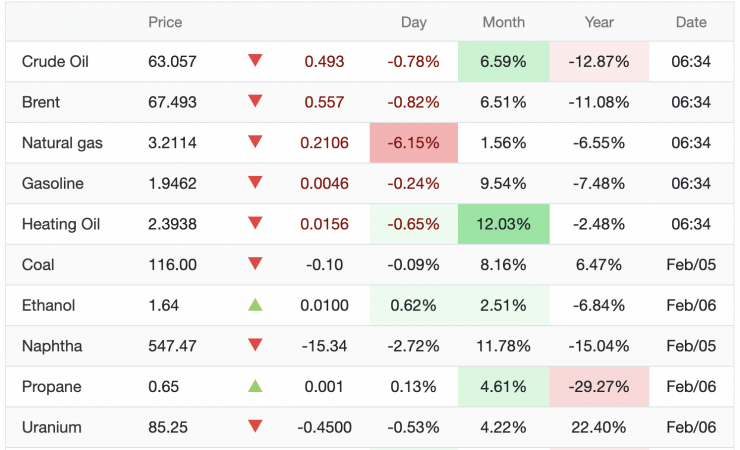Open the Gasoline commodity page
740x450 pixels.
pyautogui.click(x=52, y=183)
